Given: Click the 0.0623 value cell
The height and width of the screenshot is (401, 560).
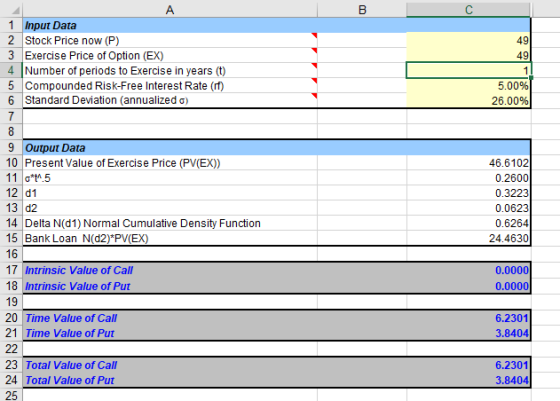Looking at the screenshot, I should point(469,208).
